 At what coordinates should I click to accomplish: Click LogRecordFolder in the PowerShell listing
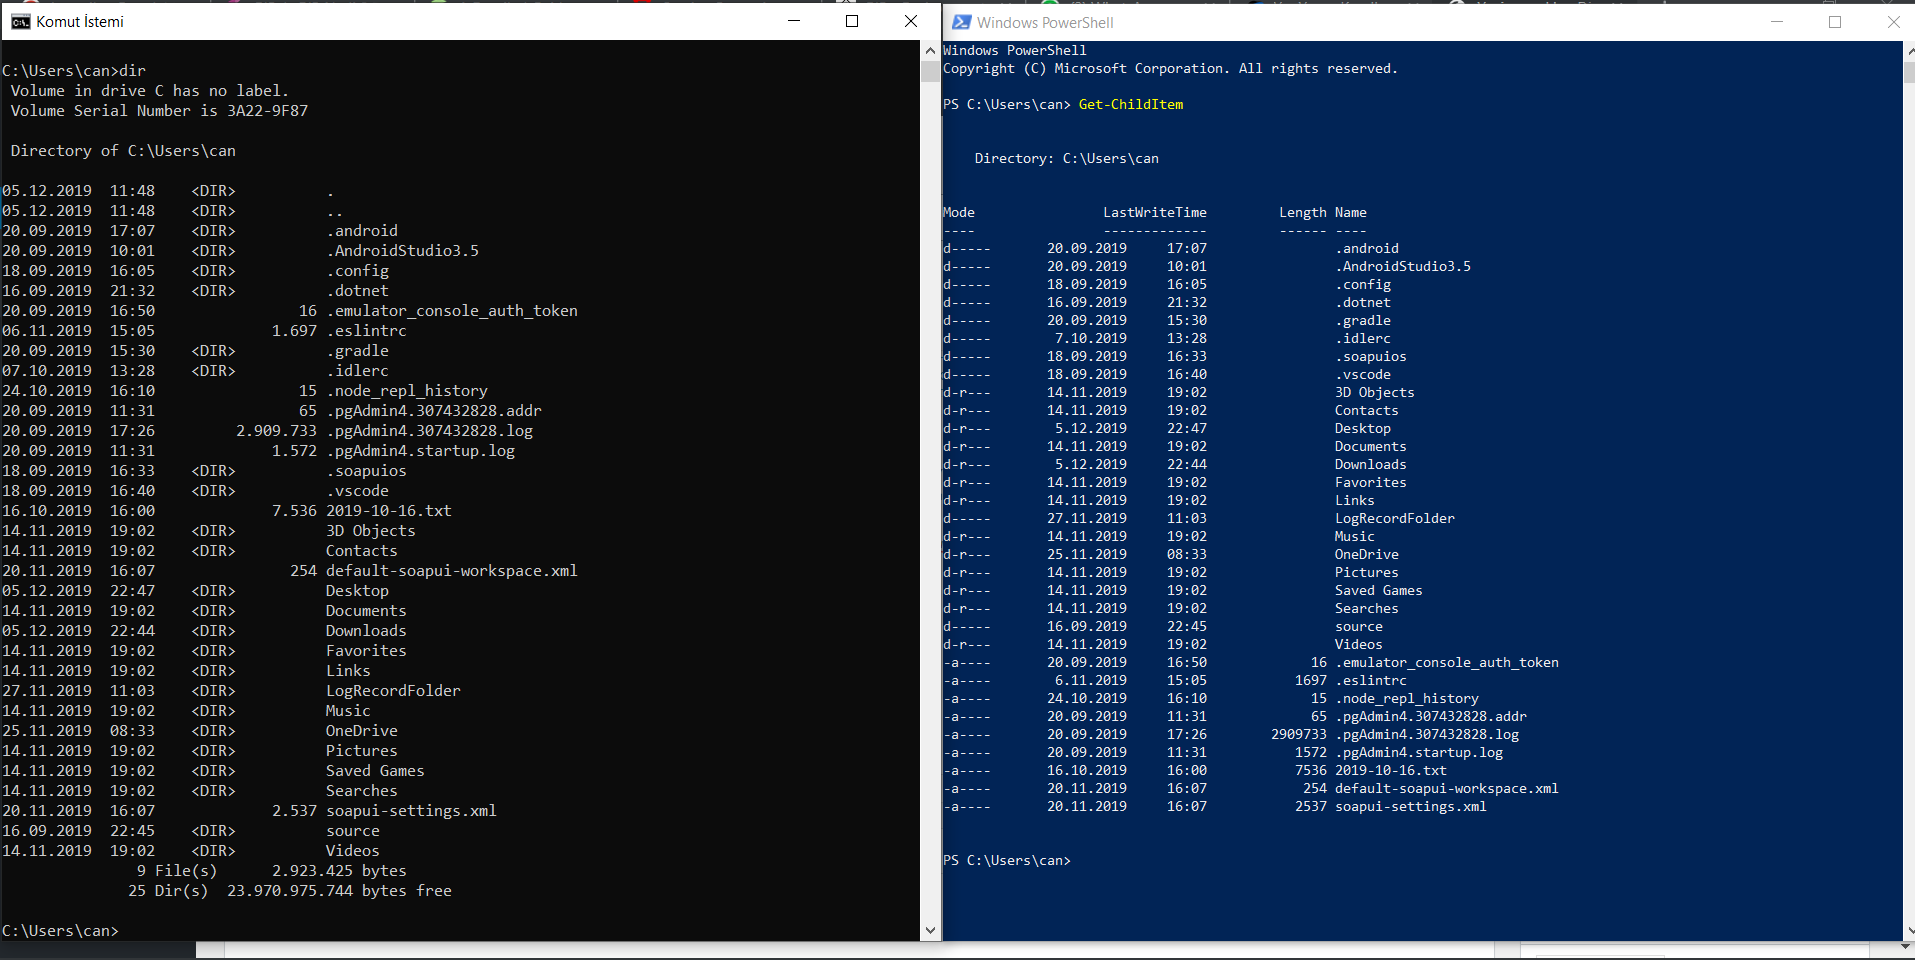coord(1394,519)
